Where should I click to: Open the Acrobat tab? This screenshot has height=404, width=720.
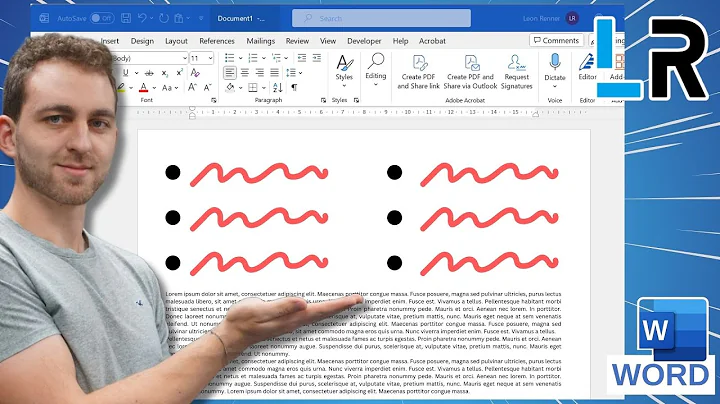tap(432, 41)
